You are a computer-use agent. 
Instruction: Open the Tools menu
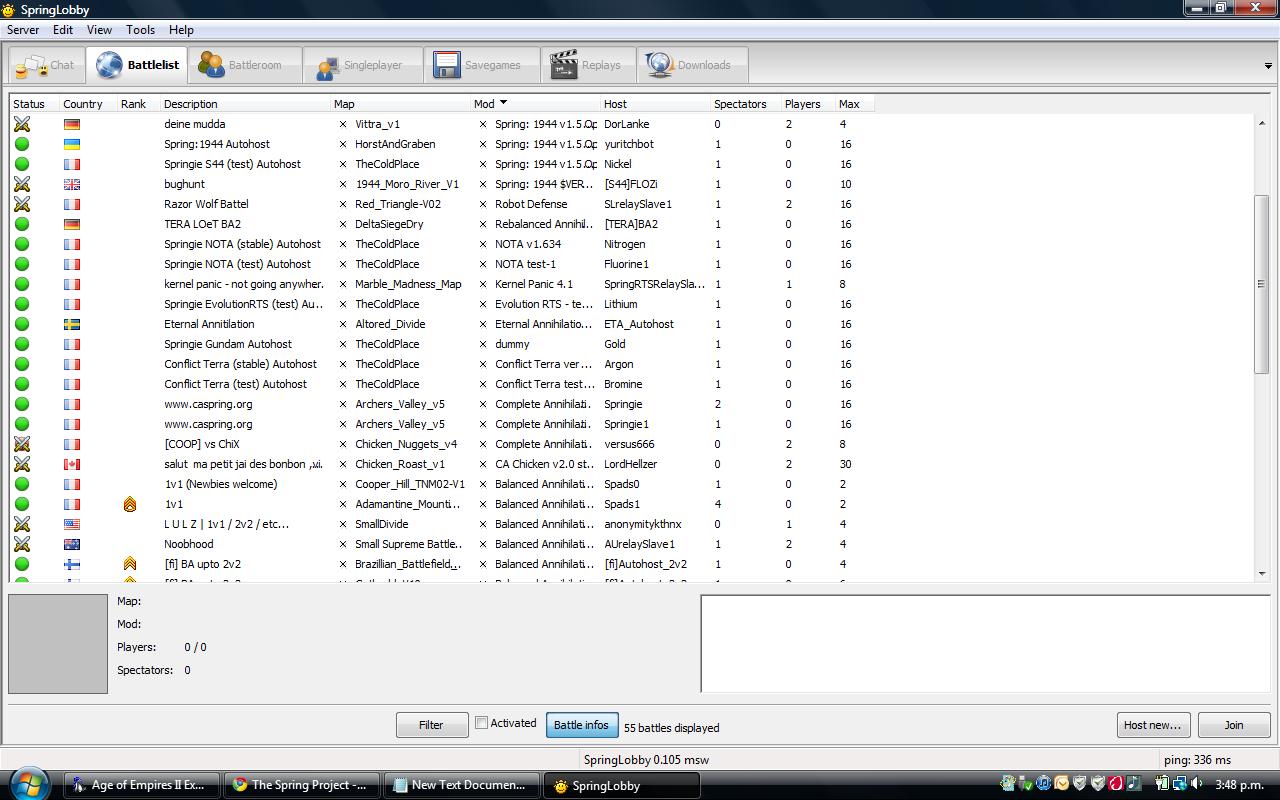point(140,30)
